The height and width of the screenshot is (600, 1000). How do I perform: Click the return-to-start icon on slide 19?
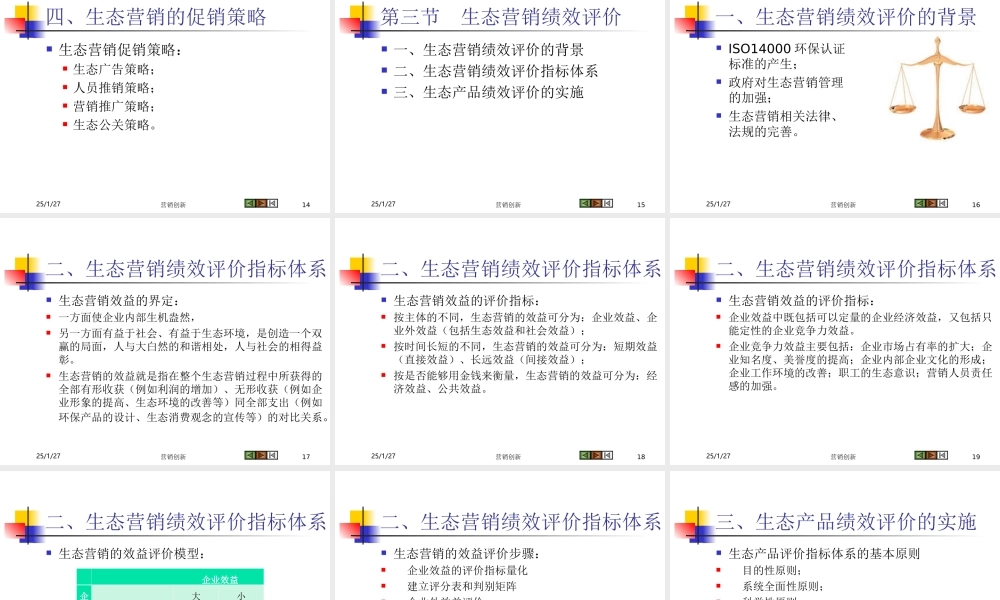[940, 453]
